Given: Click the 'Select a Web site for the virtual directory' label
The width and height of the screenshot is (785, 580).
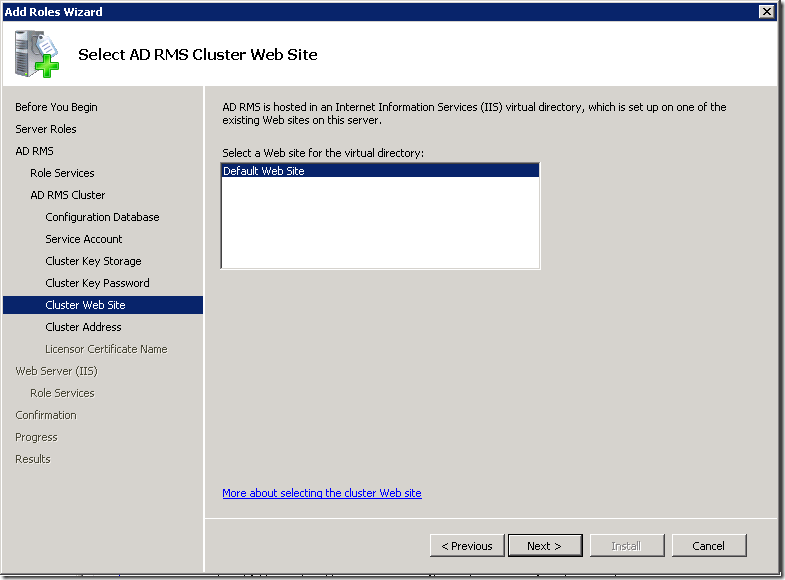Looking at the screenshot, I should 323,153.
